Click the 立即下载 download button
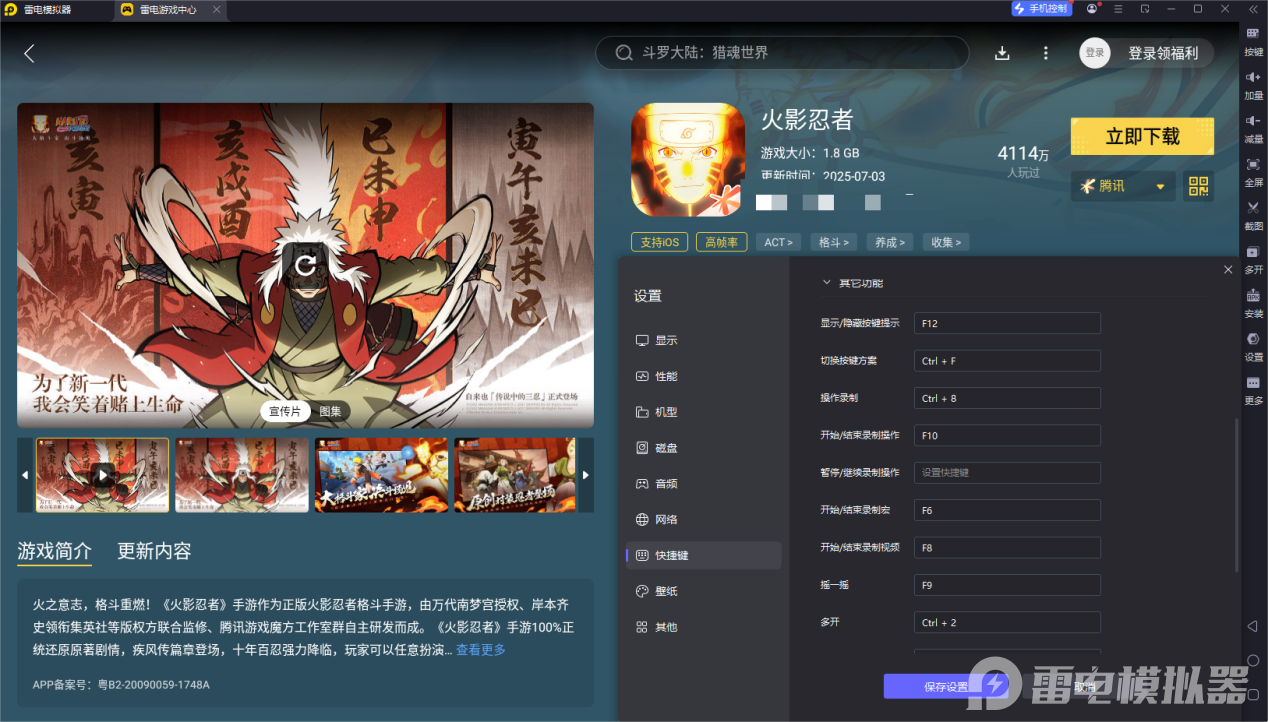This screenshot has height=722, width=1268. coord(1142,137)
